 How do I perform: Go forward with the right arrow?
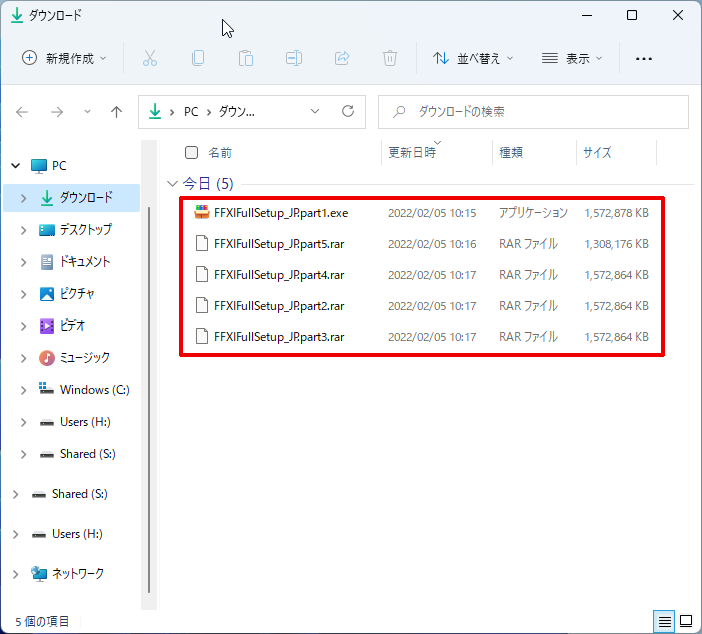[x=57, y=111]
